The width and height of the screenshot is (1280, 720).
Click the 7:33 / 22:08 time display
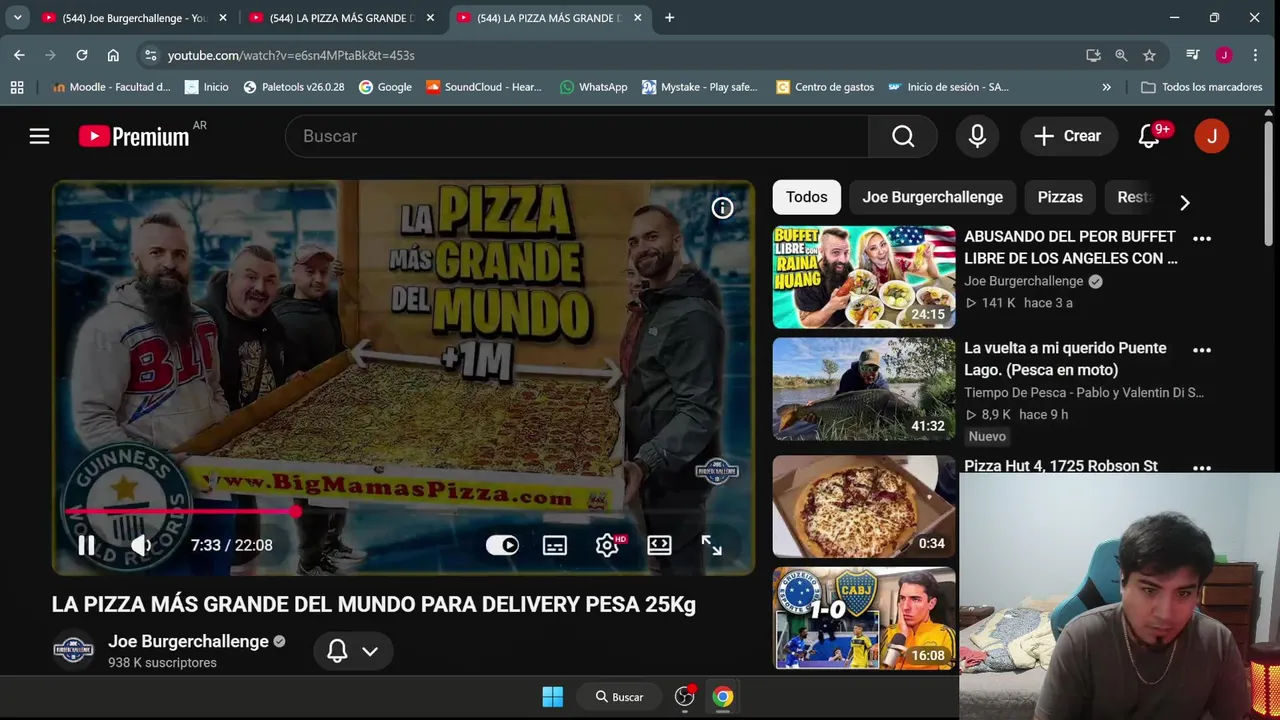click(231, 545)
